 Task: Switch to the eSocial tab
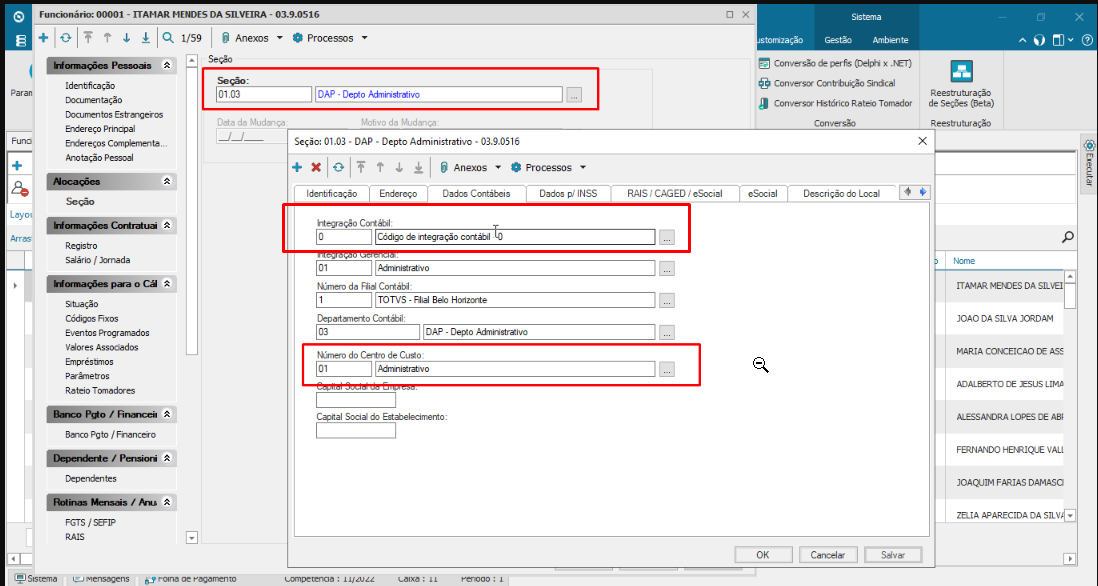click(x=763, y=193)
